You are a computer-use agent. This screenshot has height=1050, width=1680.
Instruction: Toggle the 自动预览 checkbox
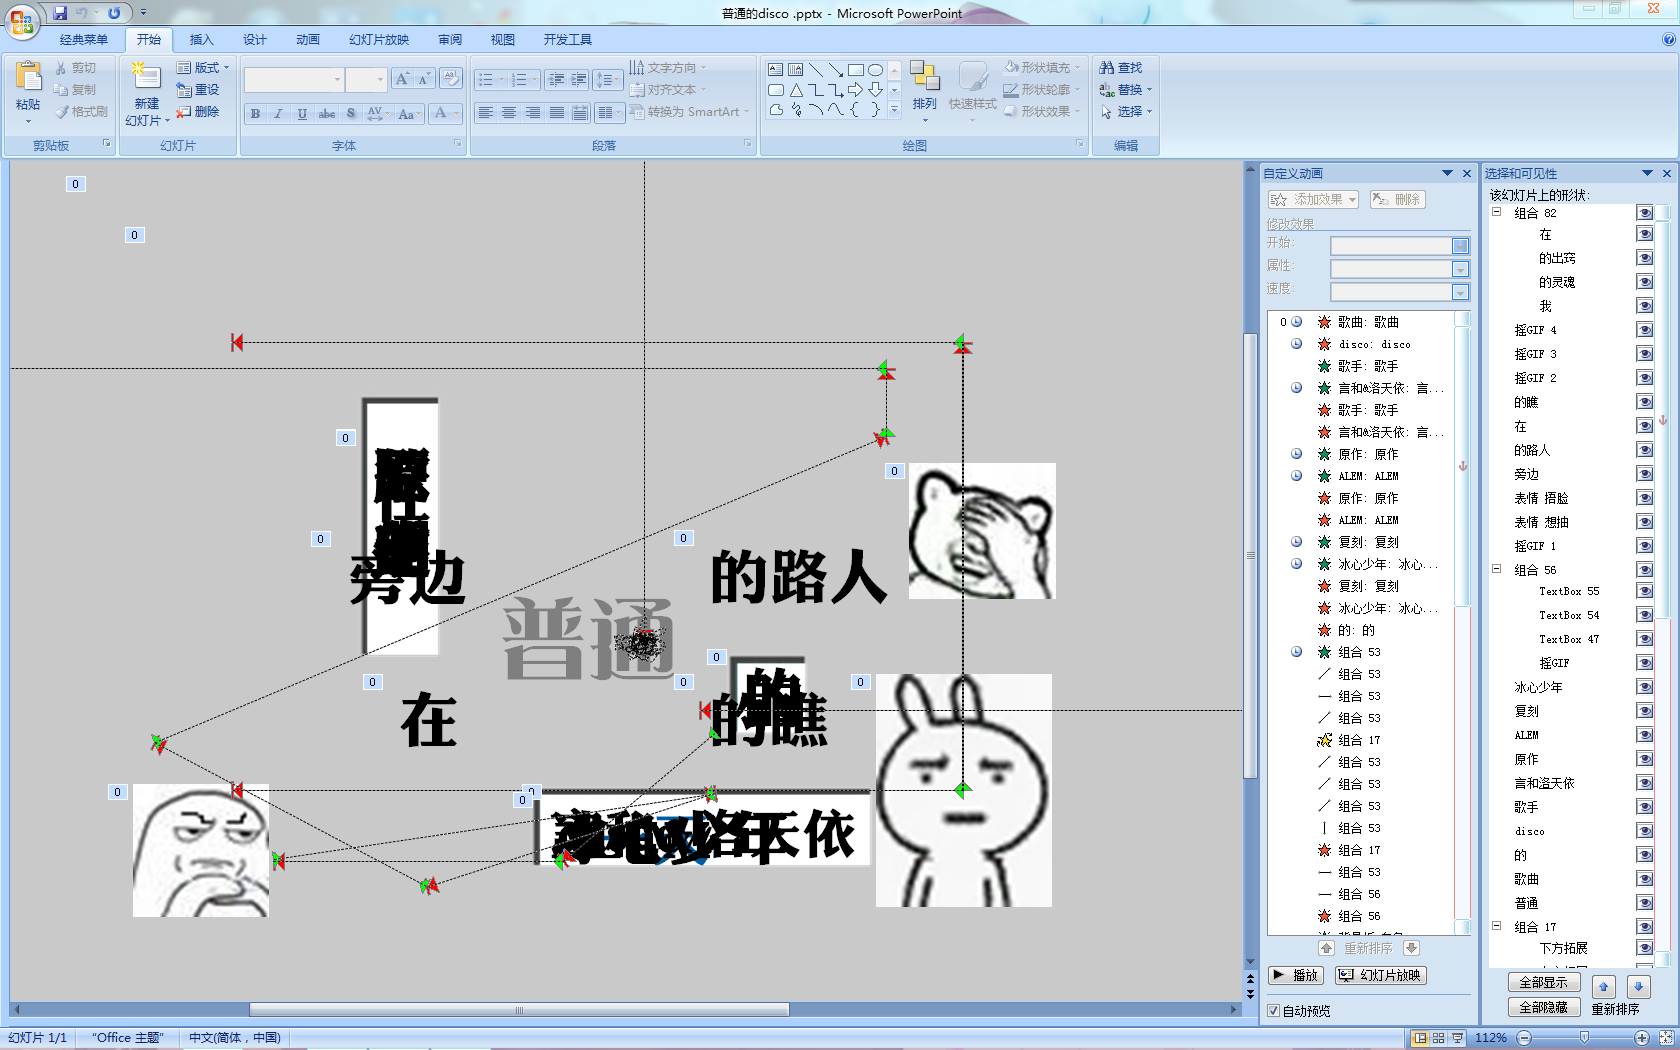click(x=1273, y=1011)
